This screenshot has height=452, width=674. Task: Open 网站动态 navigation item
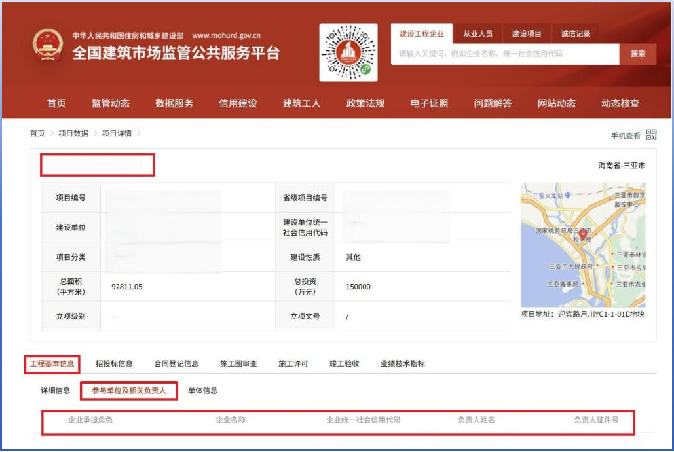click(x=556, y=103)
